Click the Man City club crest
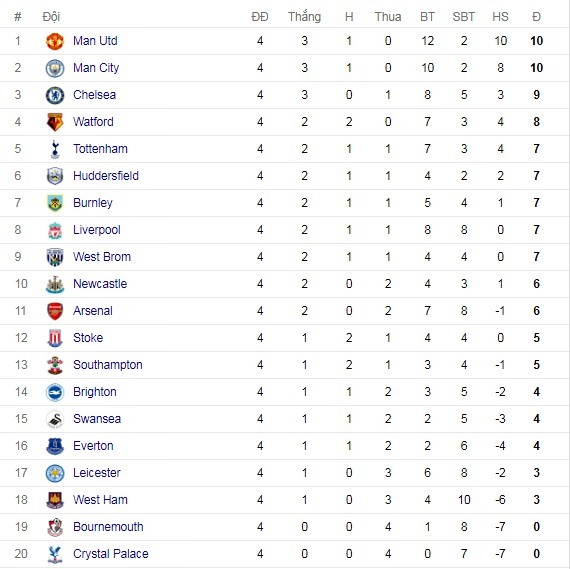Image resolution: width=570 pixels, height=569 pixels. click(x=55, y=68)
